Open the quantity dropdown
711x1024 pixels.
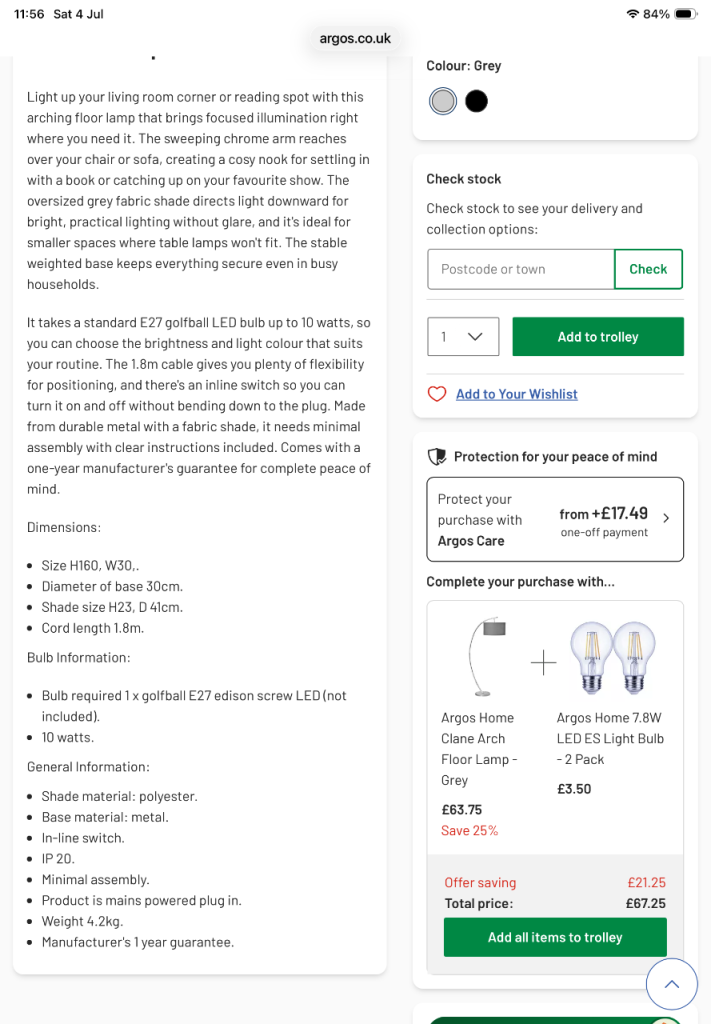(463, 336)
